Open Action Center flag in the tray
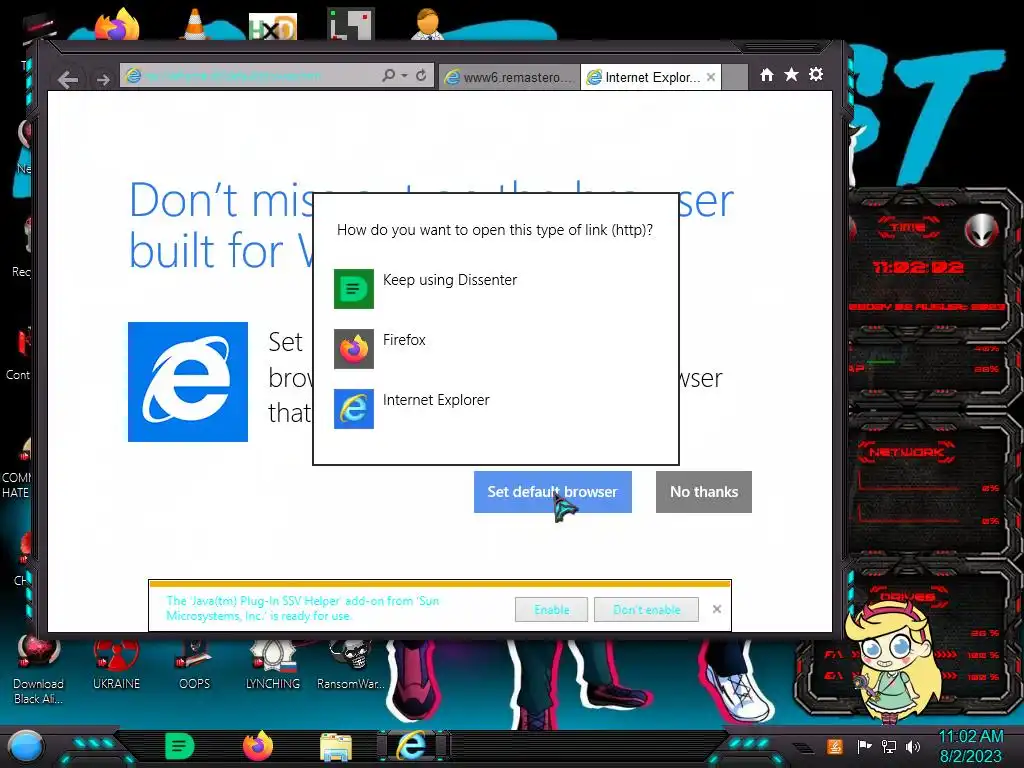1024x768 pixels. tap(864, 746)
